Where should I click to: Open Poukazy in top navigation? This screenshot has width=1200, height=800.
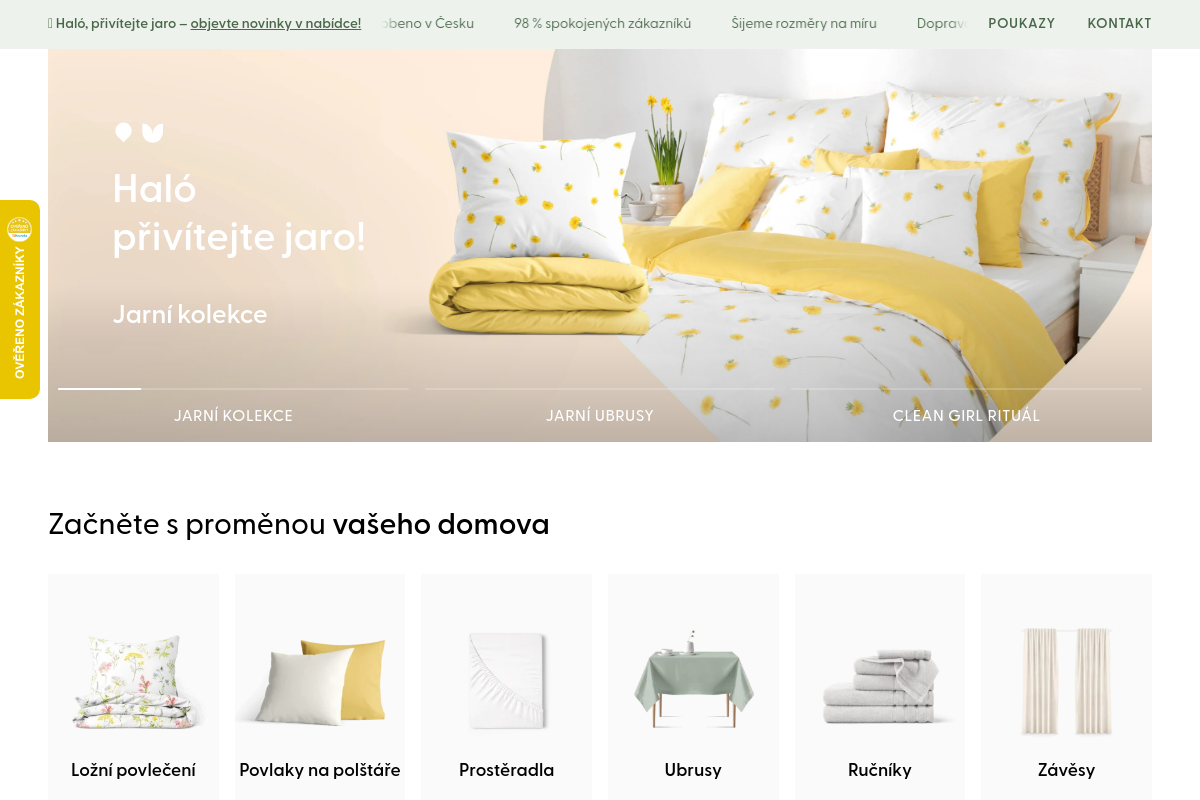click(1021, 24)
